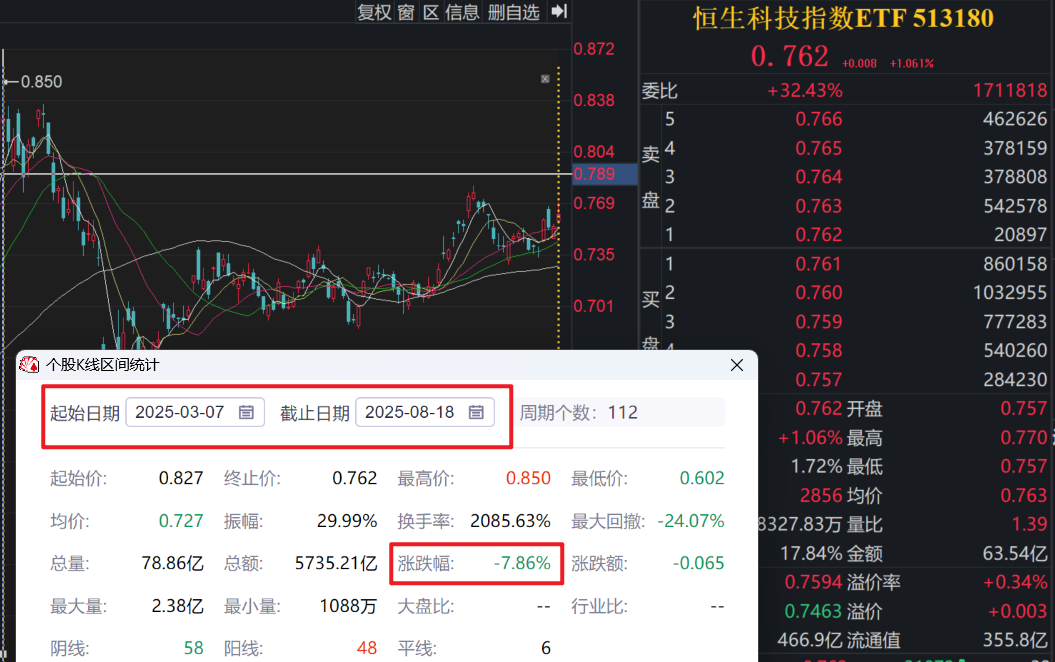Select buy level 1 price 0.761
1055x662 pixels.
(x=819, y=264)
